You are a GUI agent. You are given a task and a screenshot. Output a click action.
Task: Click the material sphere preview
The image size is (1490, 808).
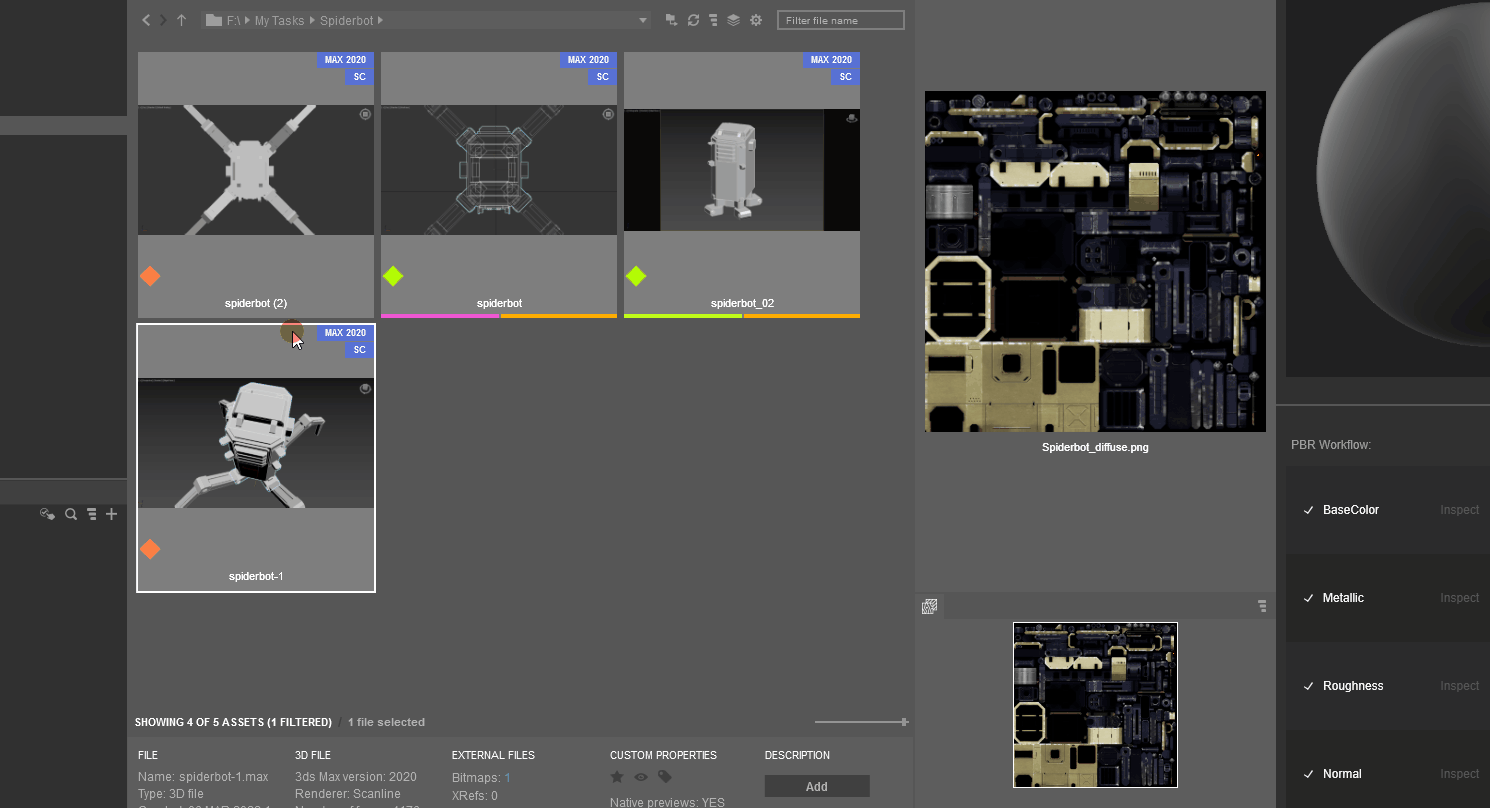point(1405,175)
